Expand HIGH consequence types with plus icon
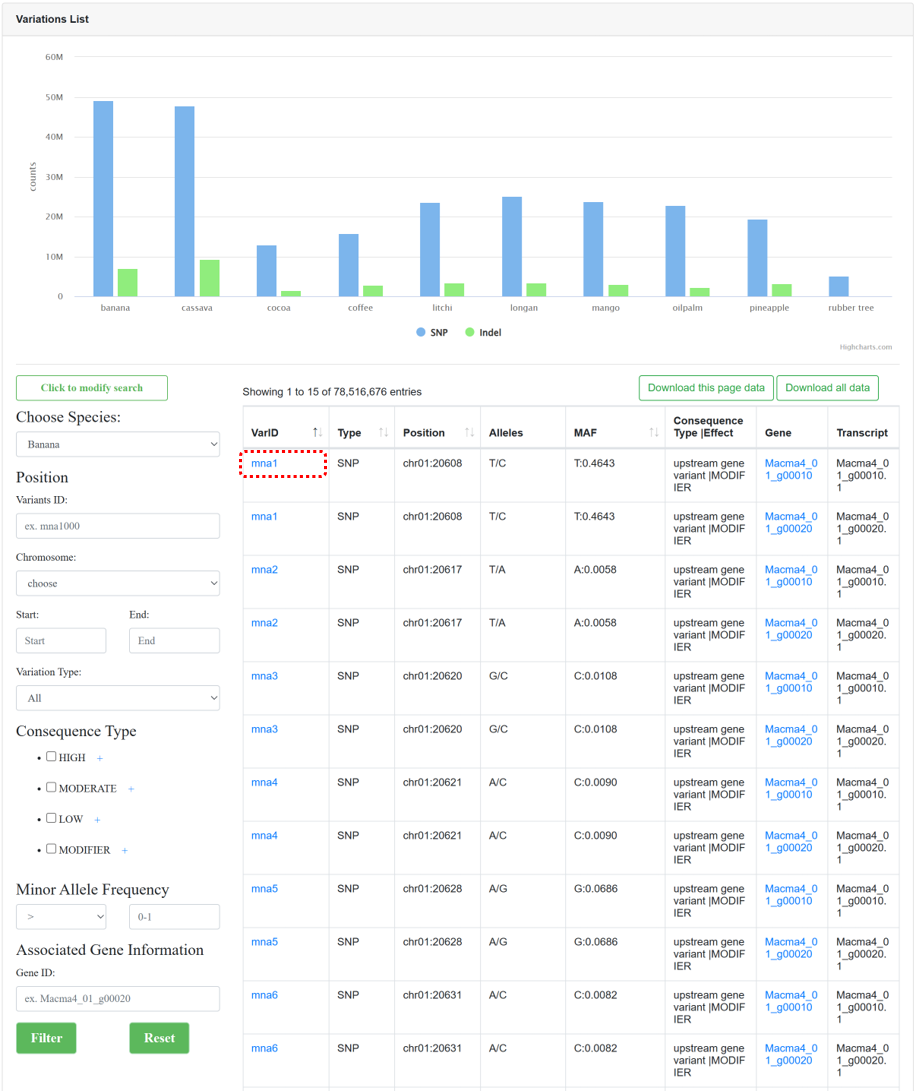 100,758
